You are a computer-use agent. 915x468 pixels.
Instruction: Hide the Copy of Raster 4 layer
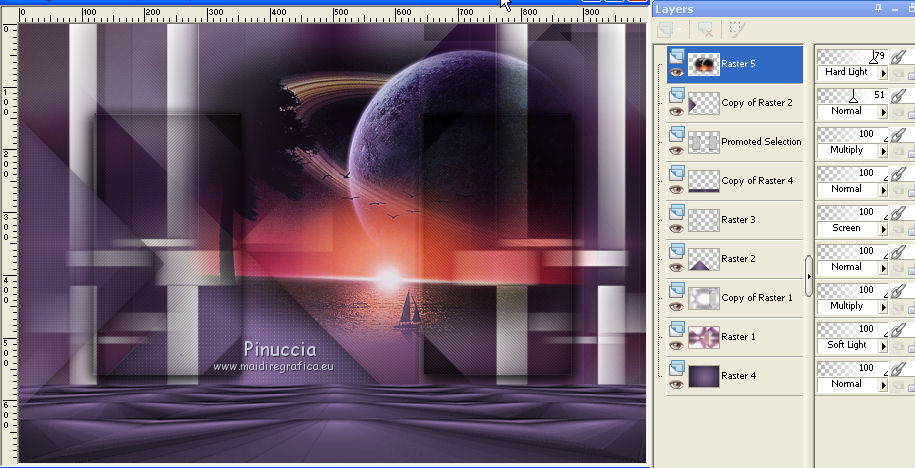(x=676, y=190)
